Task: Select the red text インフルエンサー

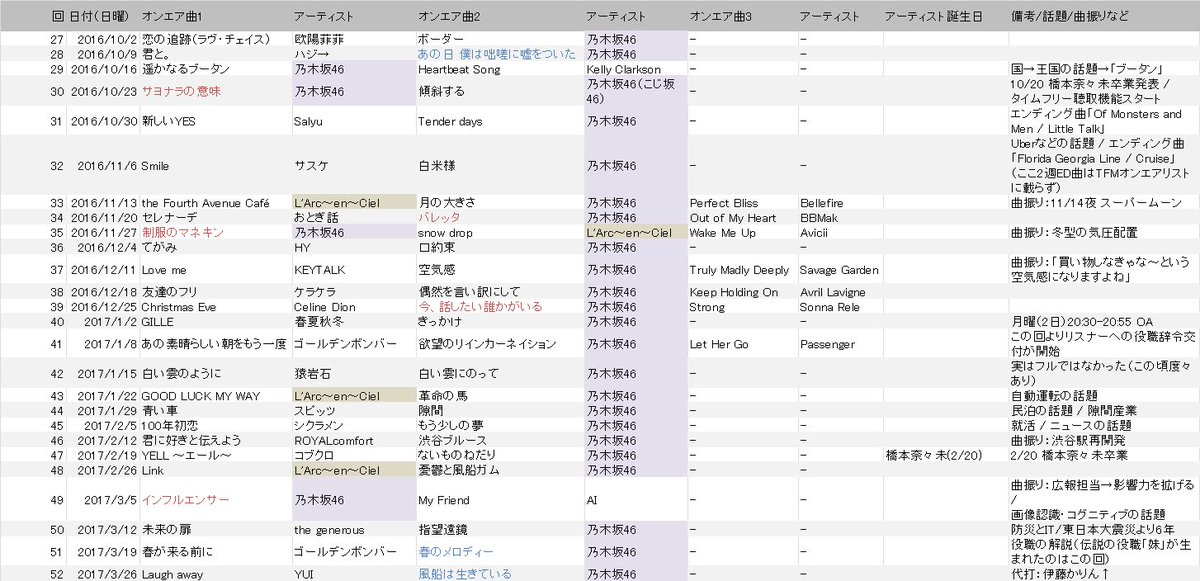Action: 185,499
